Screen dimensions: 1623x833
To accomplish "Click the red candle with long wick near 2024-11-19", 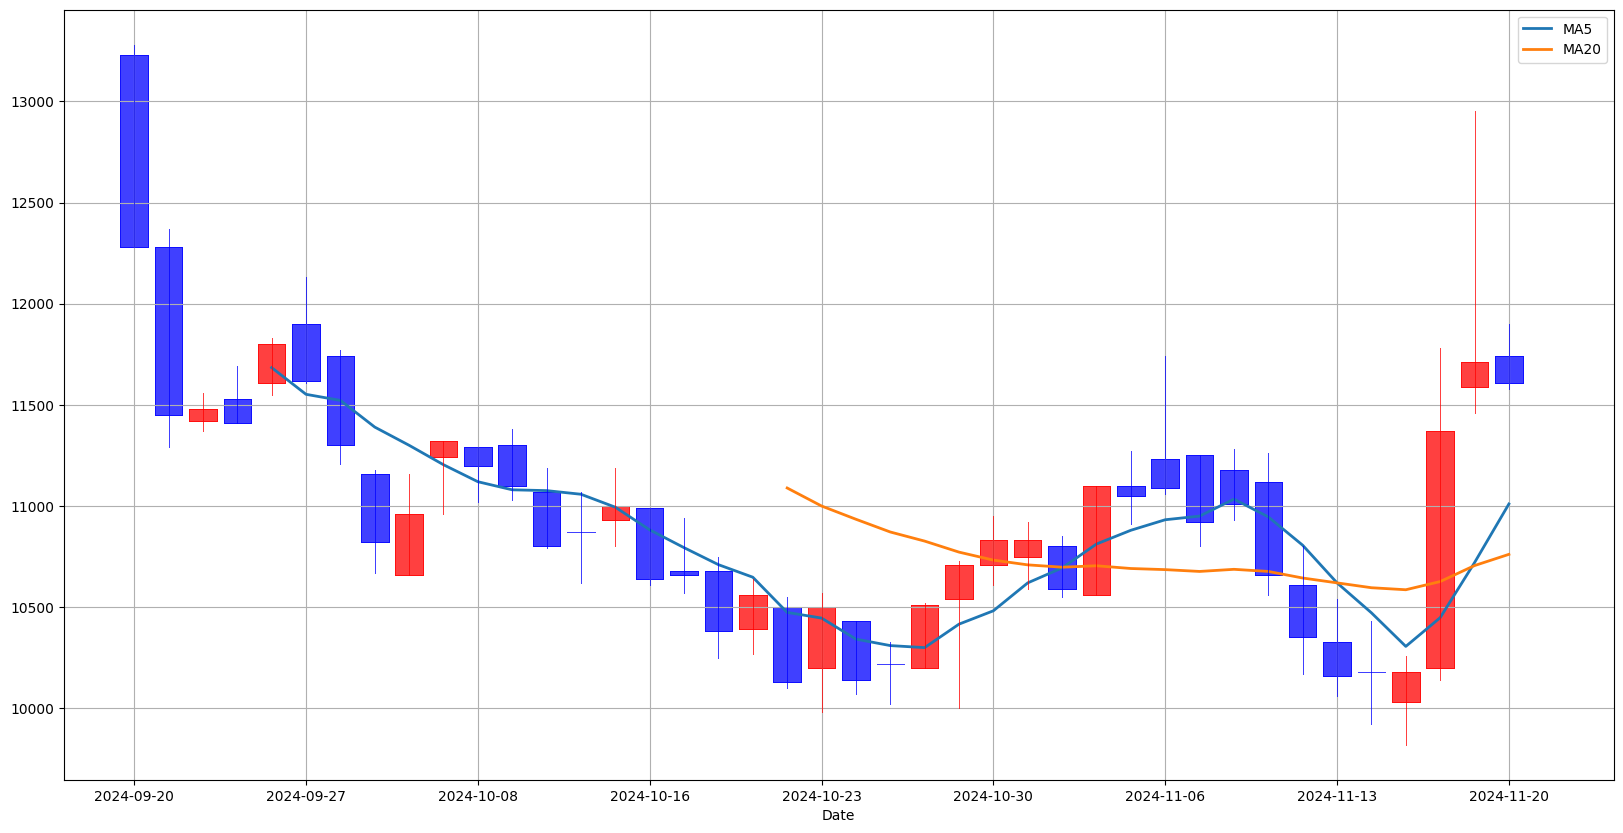I will tap(1474, 374).
